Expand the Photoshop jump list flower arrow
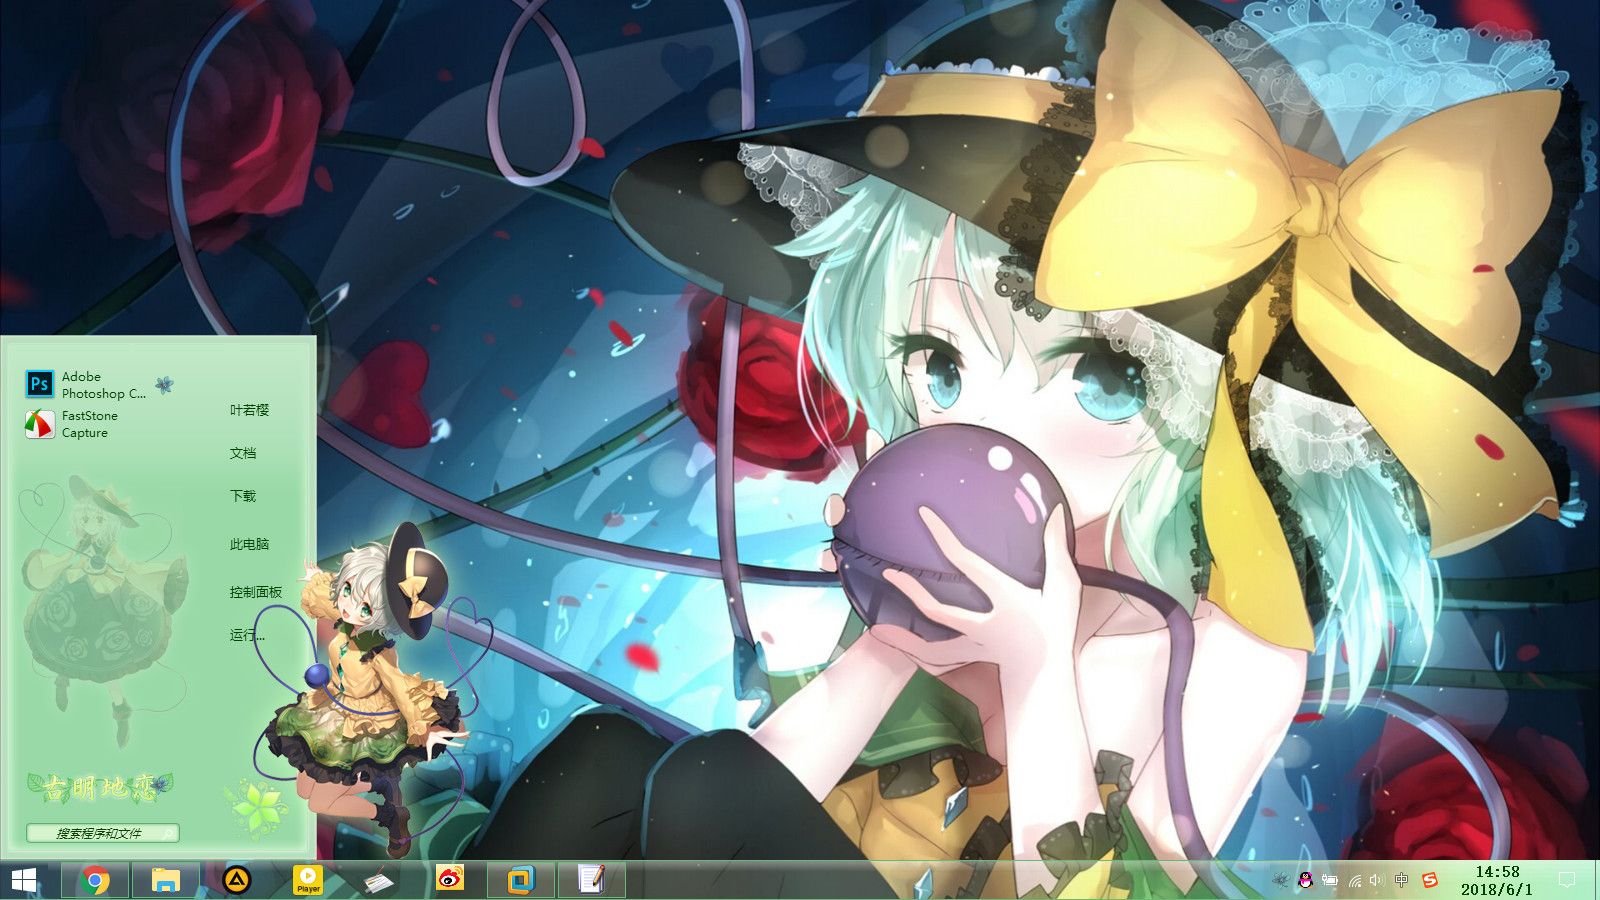The image size is (1600, 900). [x=164, y=384]
